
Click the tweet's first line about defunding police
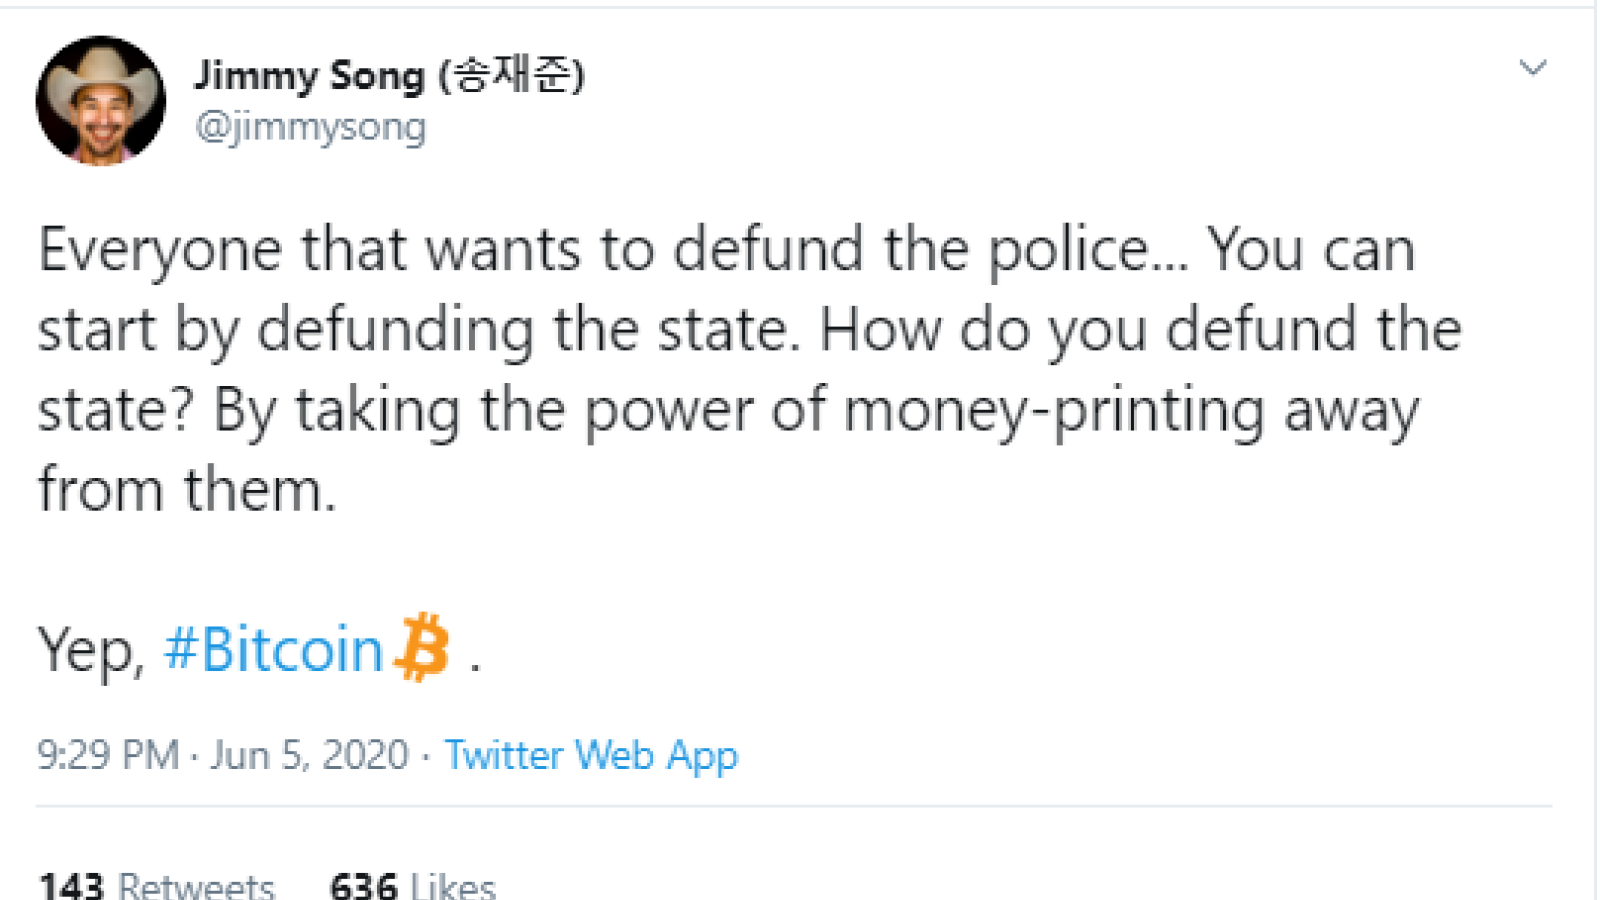point(727,249)
